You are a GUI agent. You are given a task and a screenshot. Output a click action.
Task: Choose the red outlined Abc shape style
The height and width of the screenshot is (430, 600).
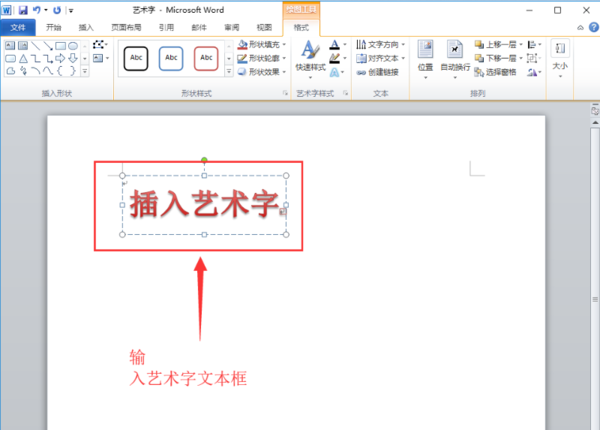pyautogui.click(x=206, y=58)
